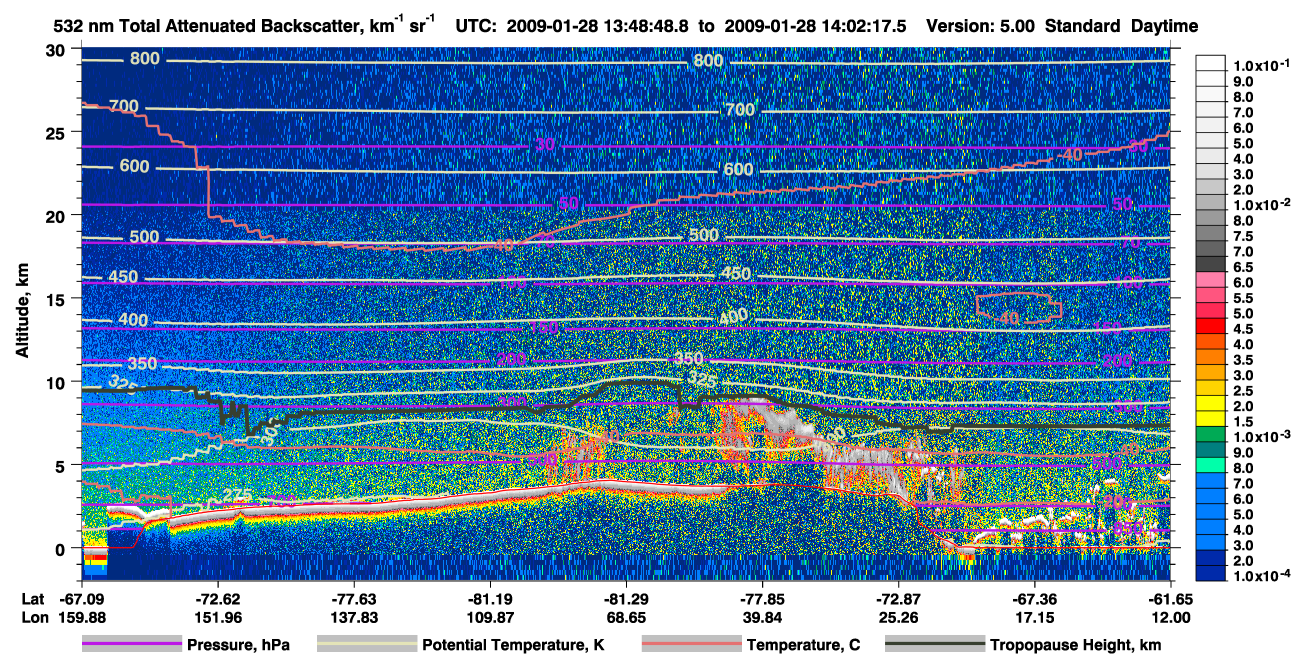Click the purple line sample beside Pressure legend
Viewport: 1300px width, 667px height.
(132, 646)
